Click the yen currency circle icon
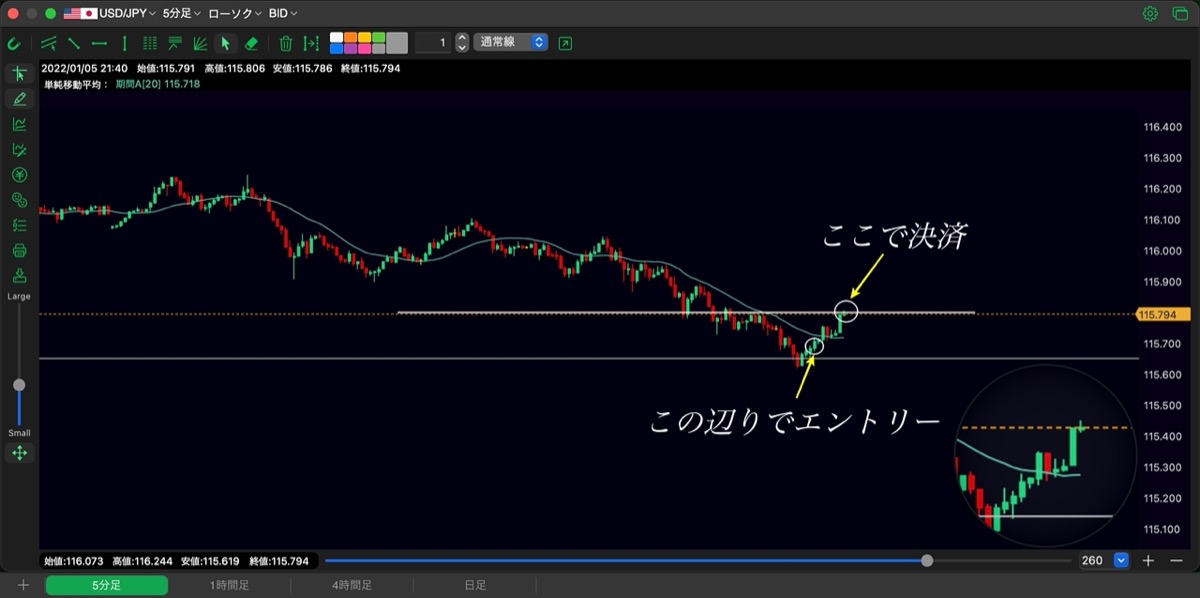Viewport: 1200px width, 598px height. tap(19, 175)
